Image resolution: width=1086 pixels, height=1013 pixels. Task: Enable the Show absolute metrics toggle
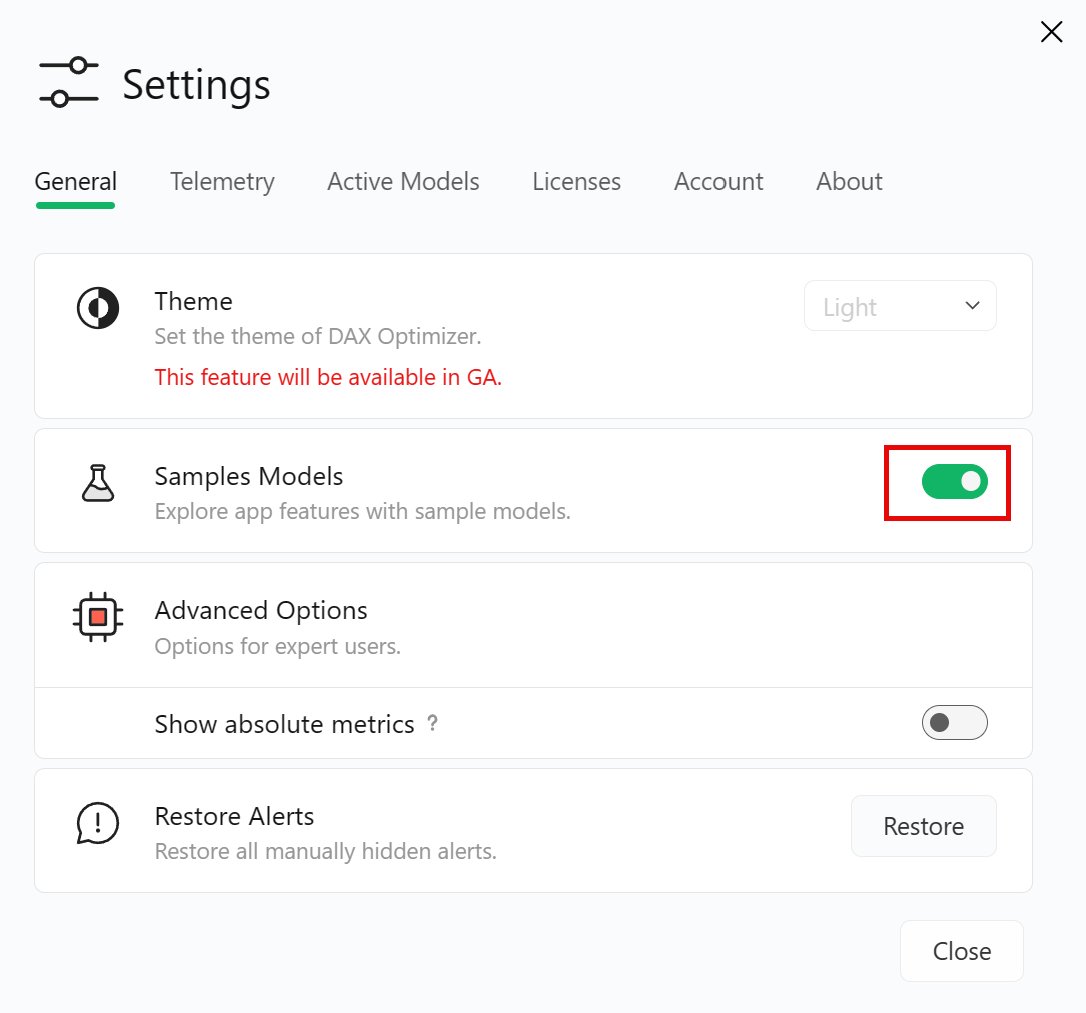click(x=954, y=722)
